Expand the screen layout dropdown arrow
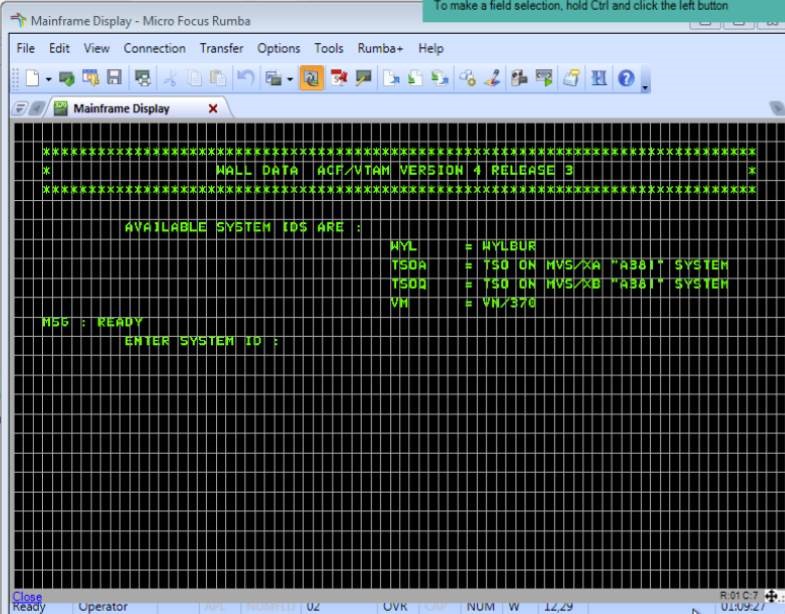This screenshot has height=614, width=785. pyautogui.click(x=290, y=79)
